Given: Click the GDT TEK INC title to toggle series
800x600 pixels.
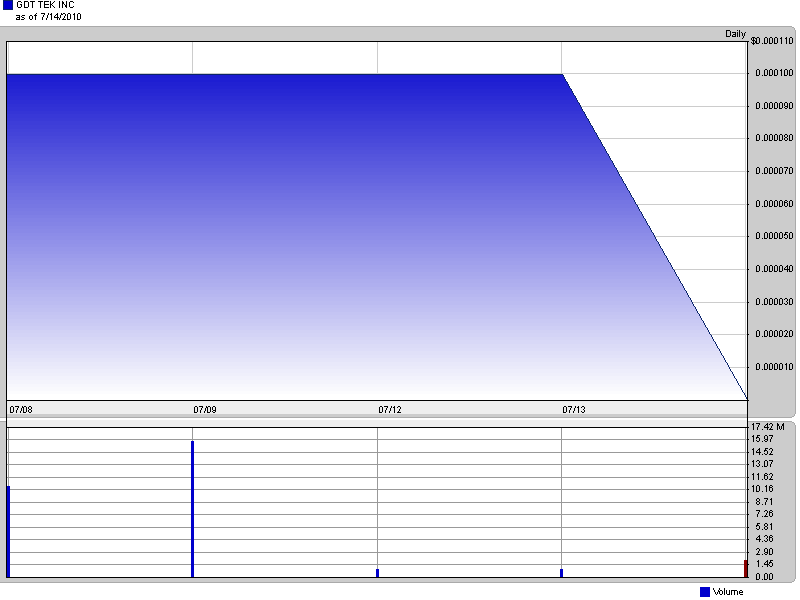Looking at the screenshot, I should pos(46,6).
